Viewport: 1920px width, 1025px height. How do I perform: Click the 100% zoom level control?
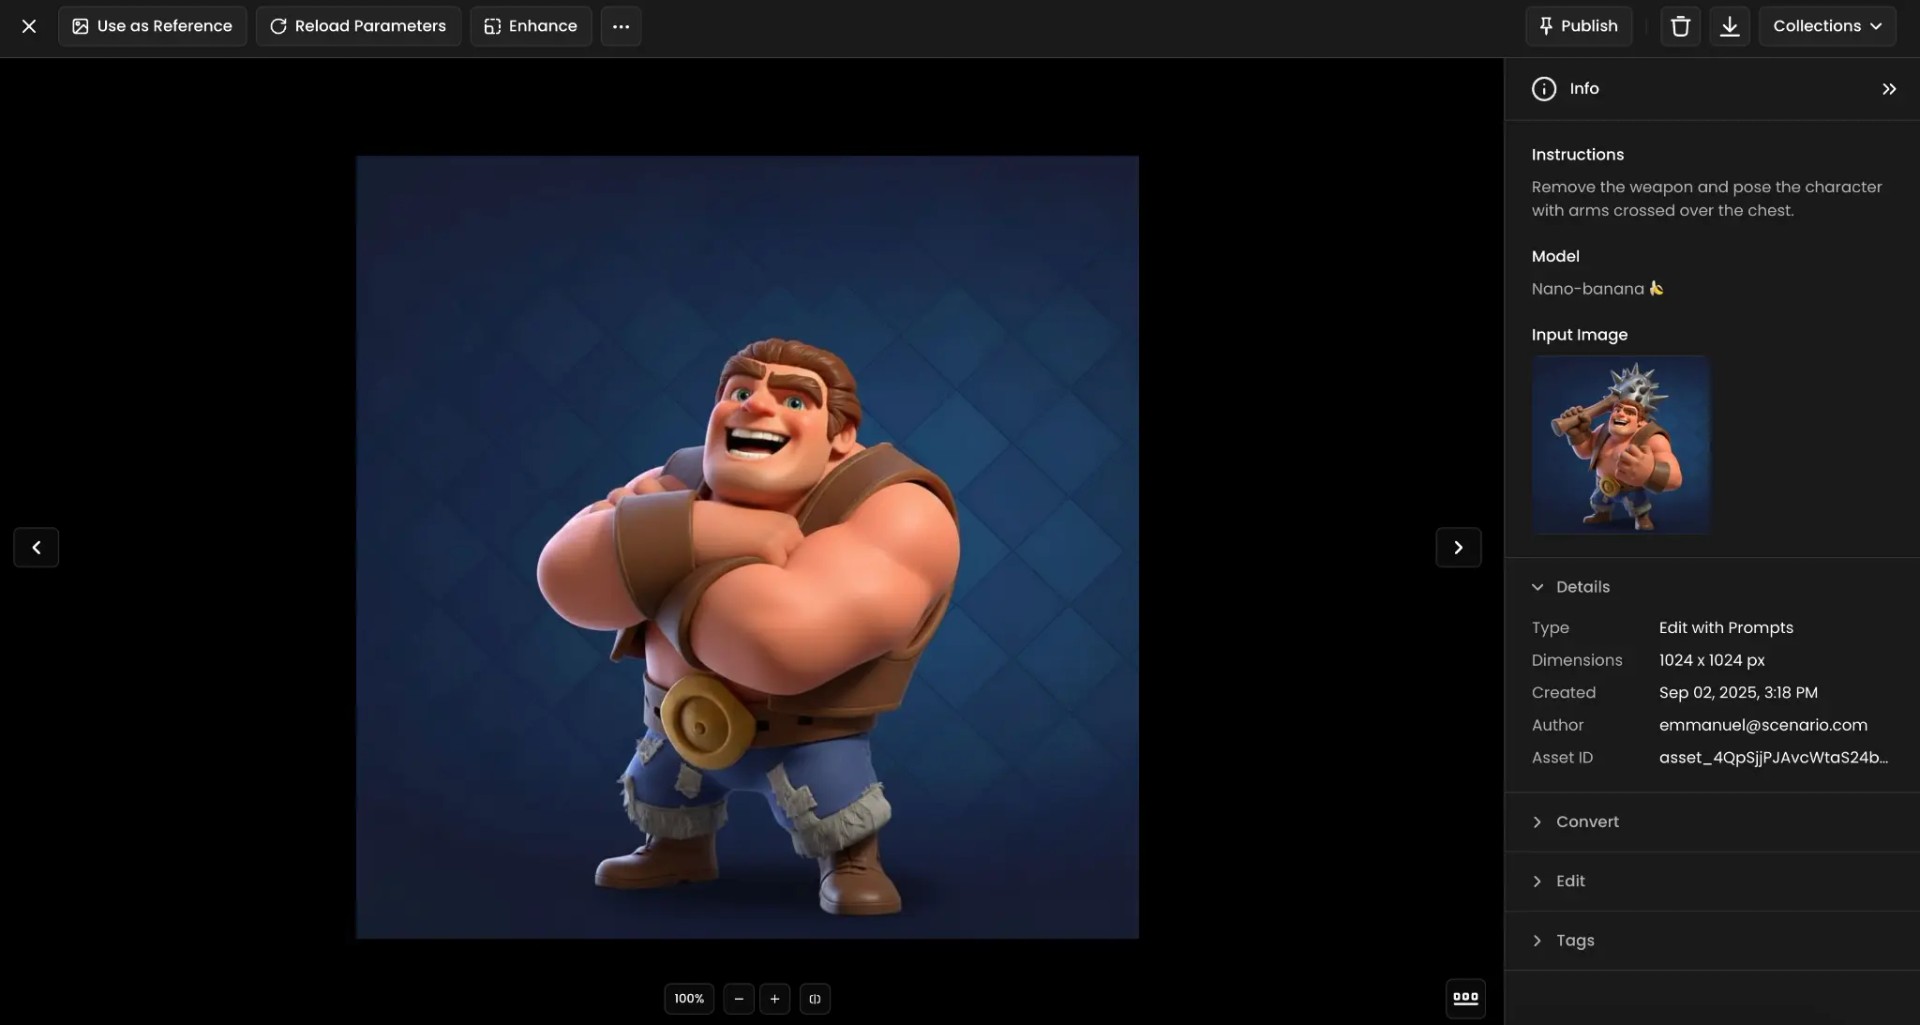688,998
